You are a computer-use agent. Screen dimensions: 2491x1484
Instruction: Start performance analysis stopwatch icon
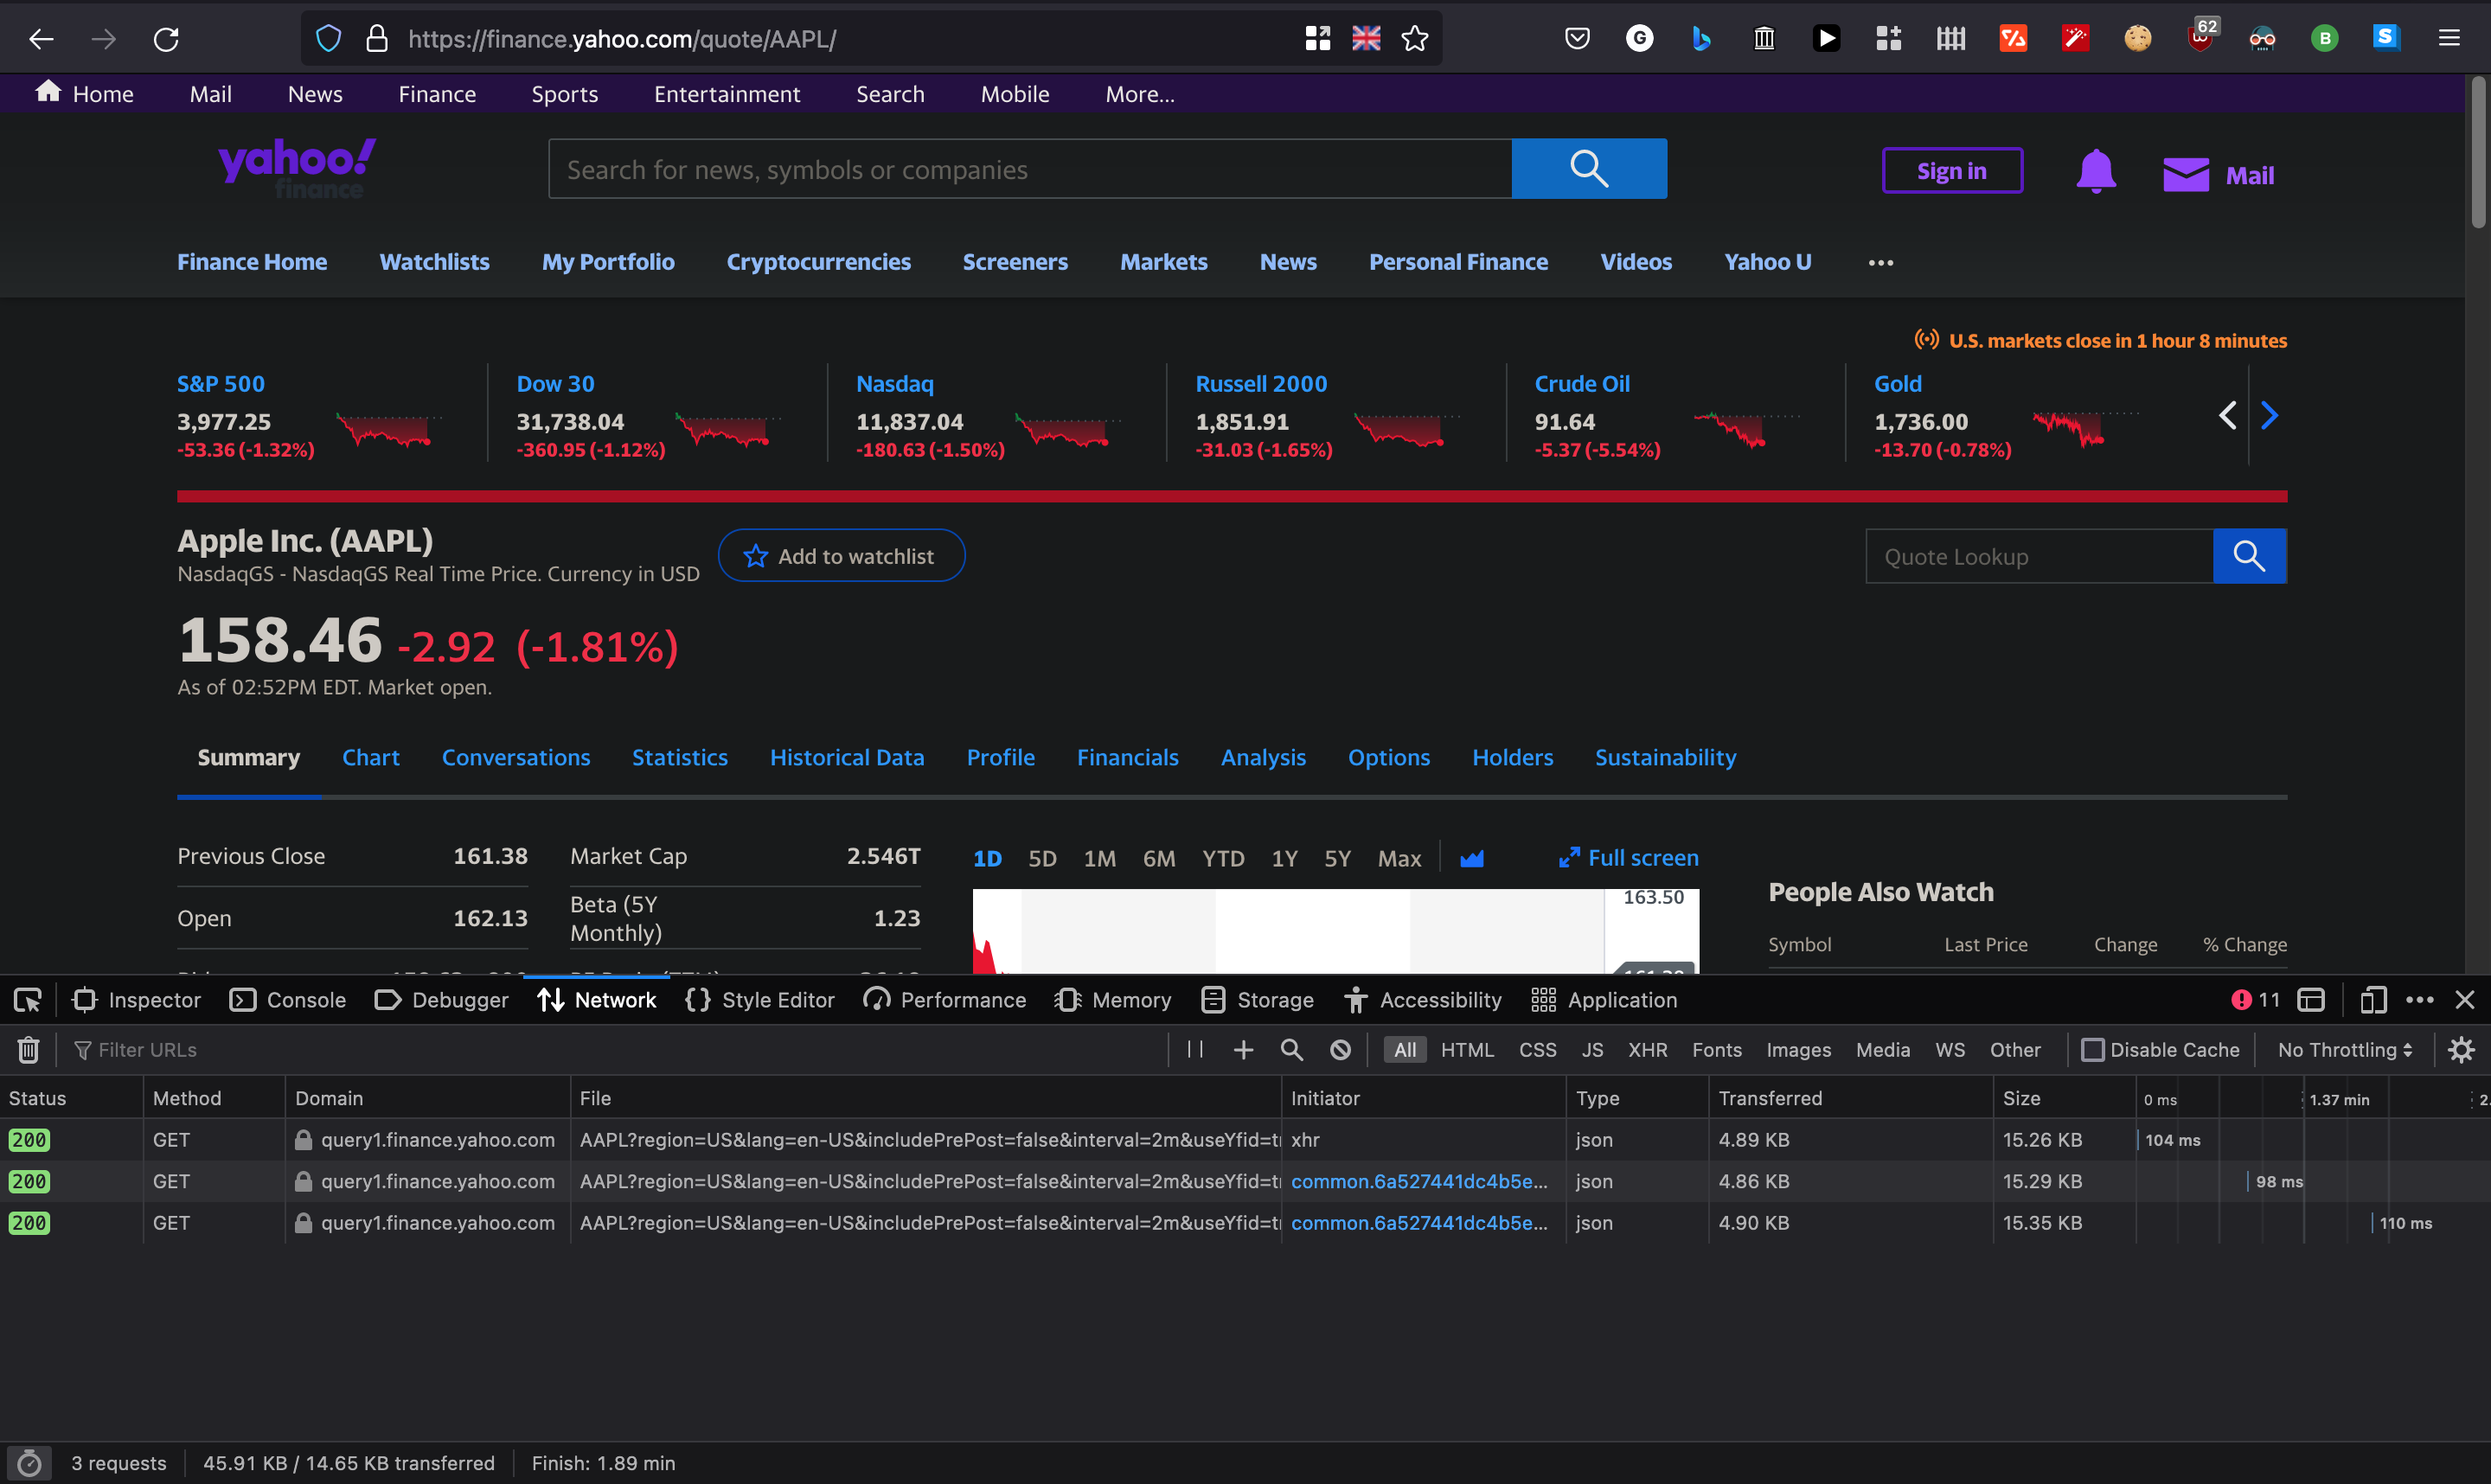(x=29, y=1463)
